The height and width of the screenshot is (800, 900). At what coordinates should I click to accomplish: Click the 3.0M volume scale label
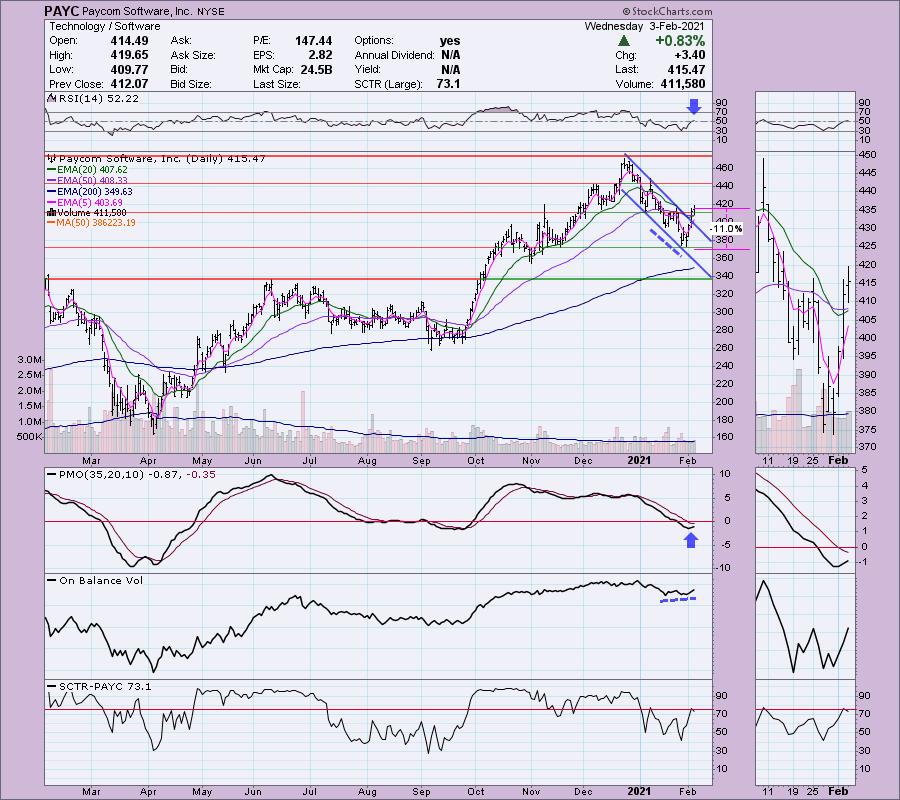29,360
